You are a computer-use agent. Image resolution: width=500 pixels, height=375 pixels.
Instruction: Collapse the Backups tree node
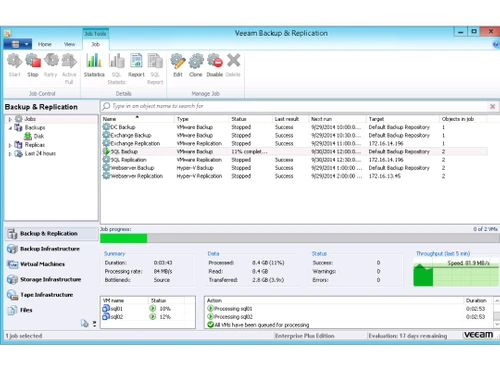pos(10,128)
